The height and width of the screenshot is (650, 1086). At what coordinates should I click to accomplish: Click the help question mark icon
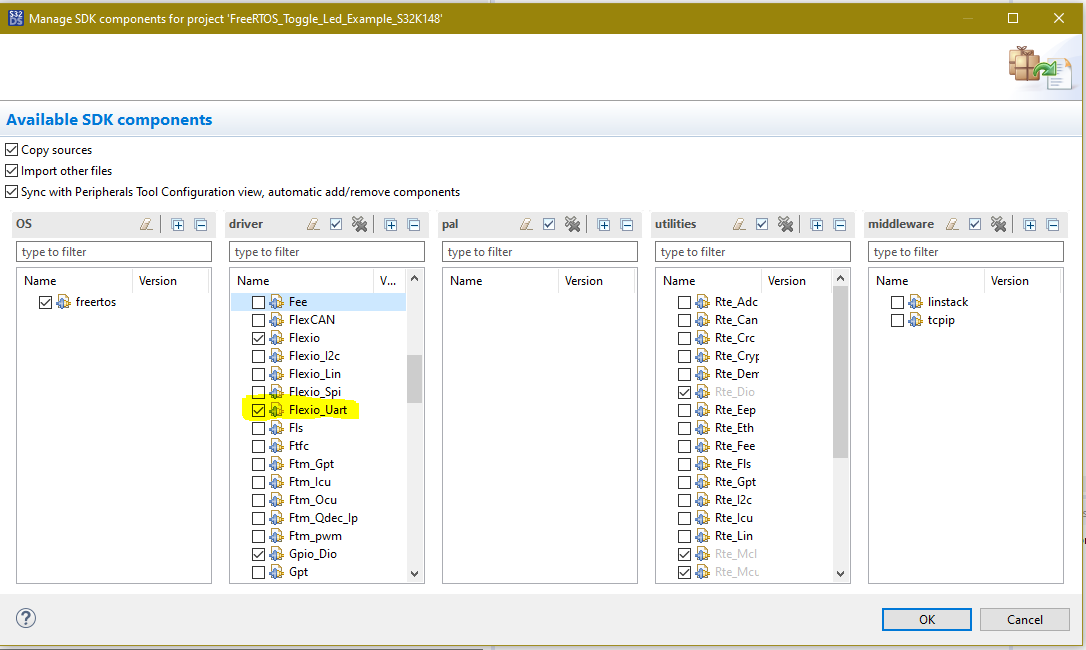[x=25, y=618]
